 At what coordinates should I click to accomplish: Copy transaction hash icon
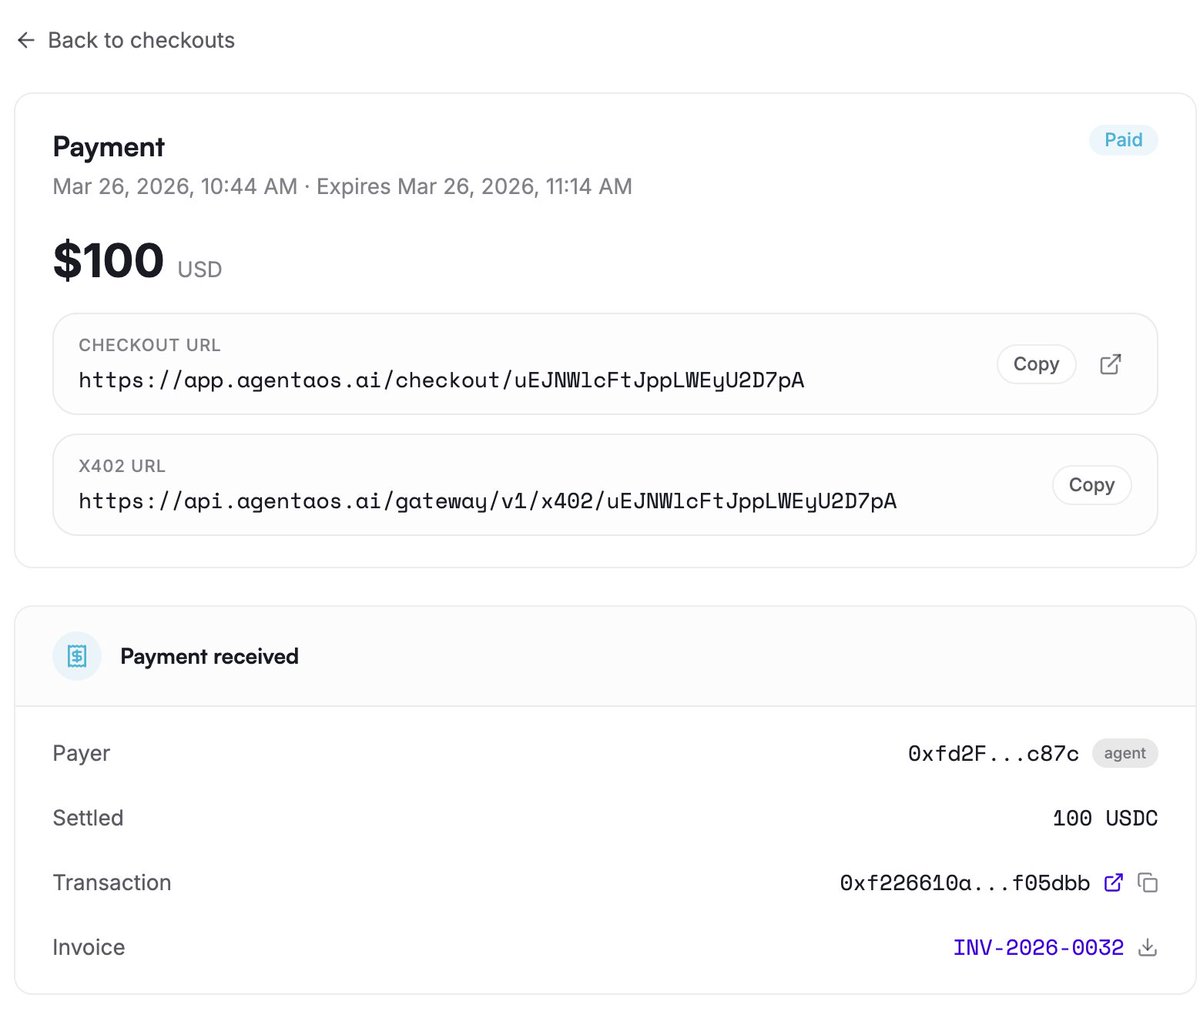[x=1148, y=883]
